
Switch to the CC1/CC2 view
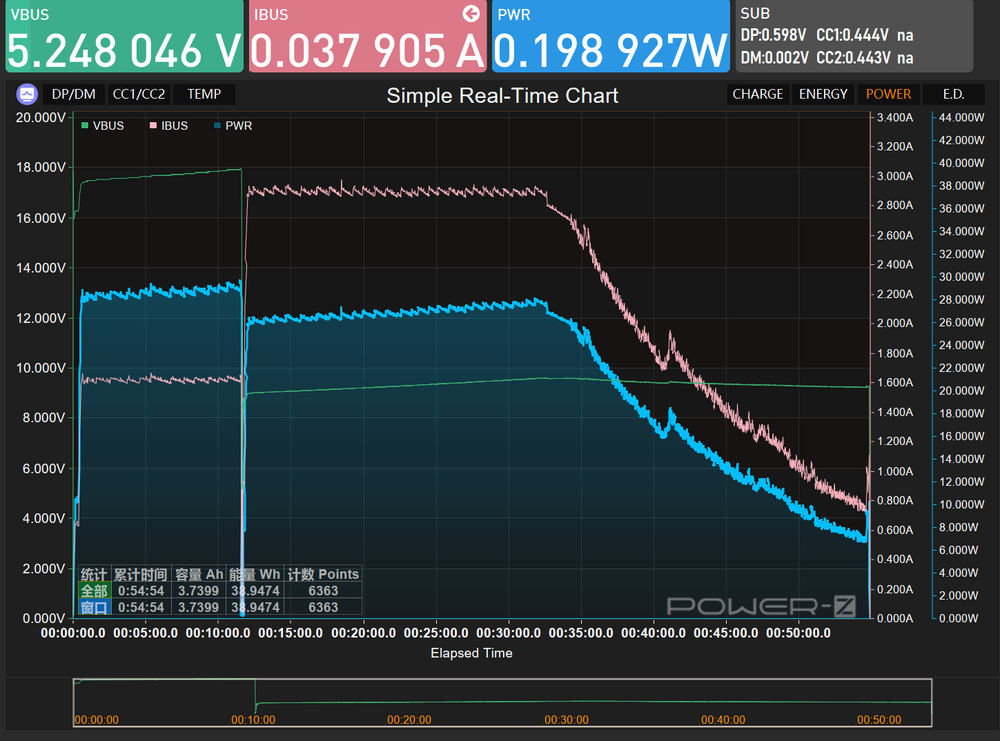(x=139, y=94)
